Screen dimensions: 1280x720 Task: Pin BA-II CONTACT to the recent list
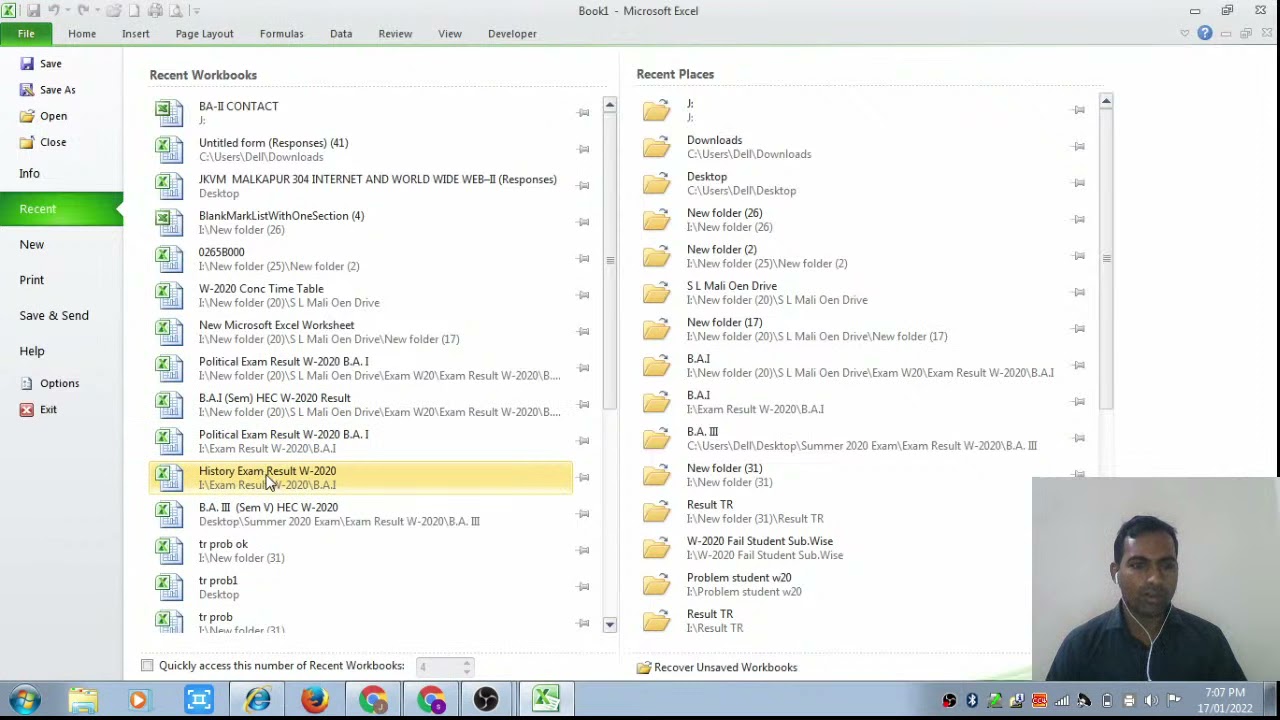[583, 113]
